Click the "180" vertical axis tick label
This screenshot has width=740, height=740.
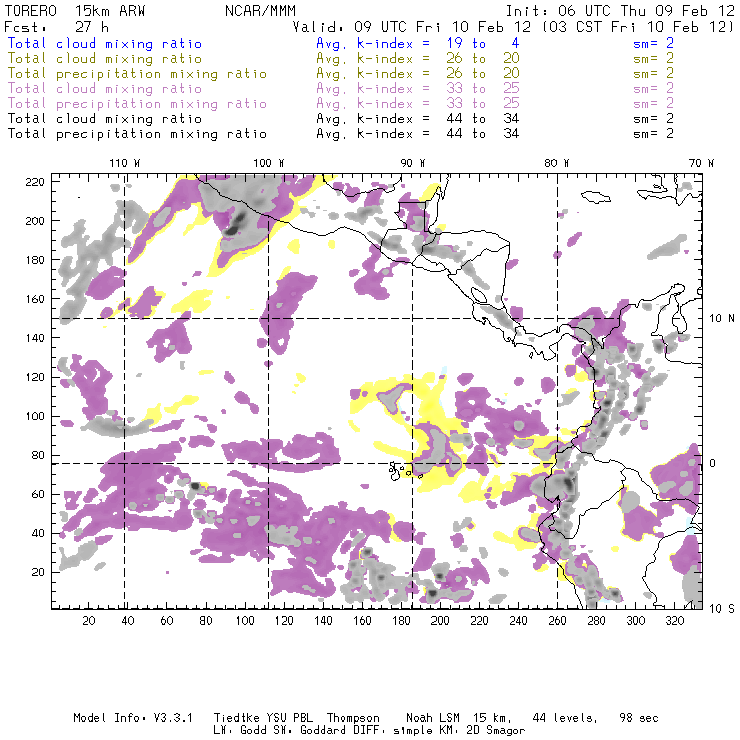pyautogui.click(x=35, y=260)
